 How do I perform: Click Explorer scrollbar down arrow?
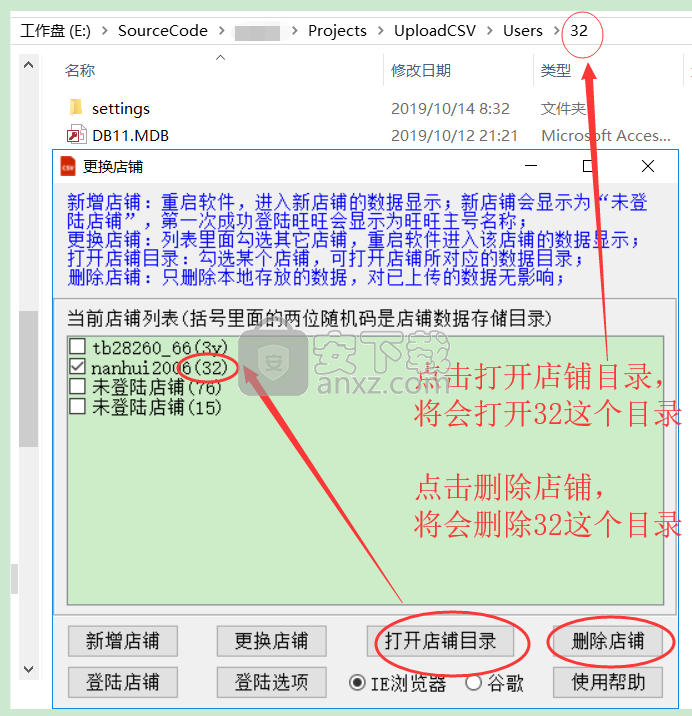pyautogui.click(x=28, y=669)
